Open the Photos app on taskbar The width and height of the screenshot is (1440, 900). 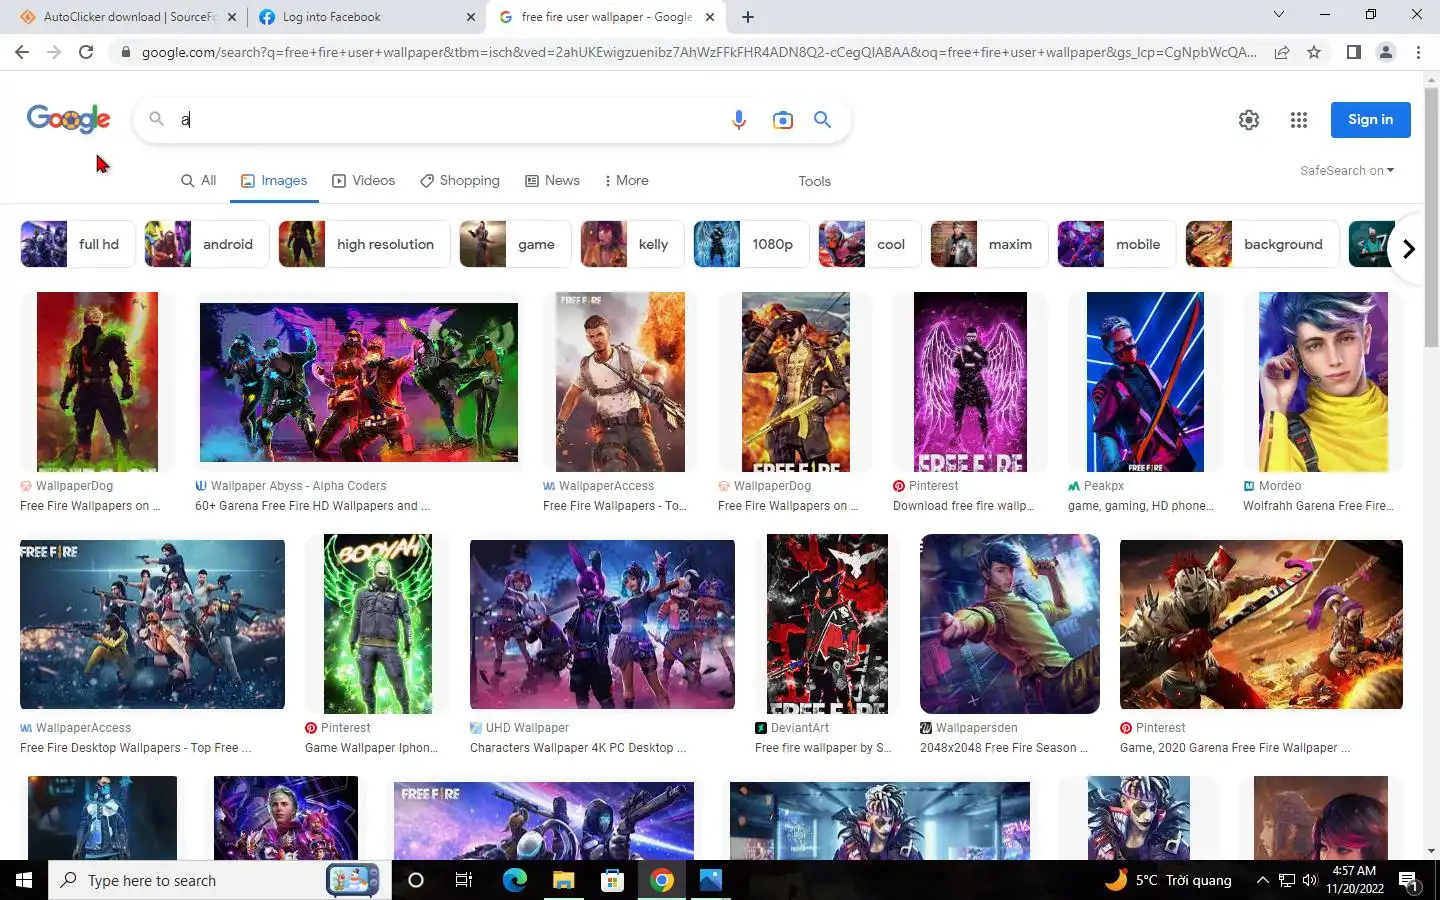pyautogui.click(x=710, y=880)
